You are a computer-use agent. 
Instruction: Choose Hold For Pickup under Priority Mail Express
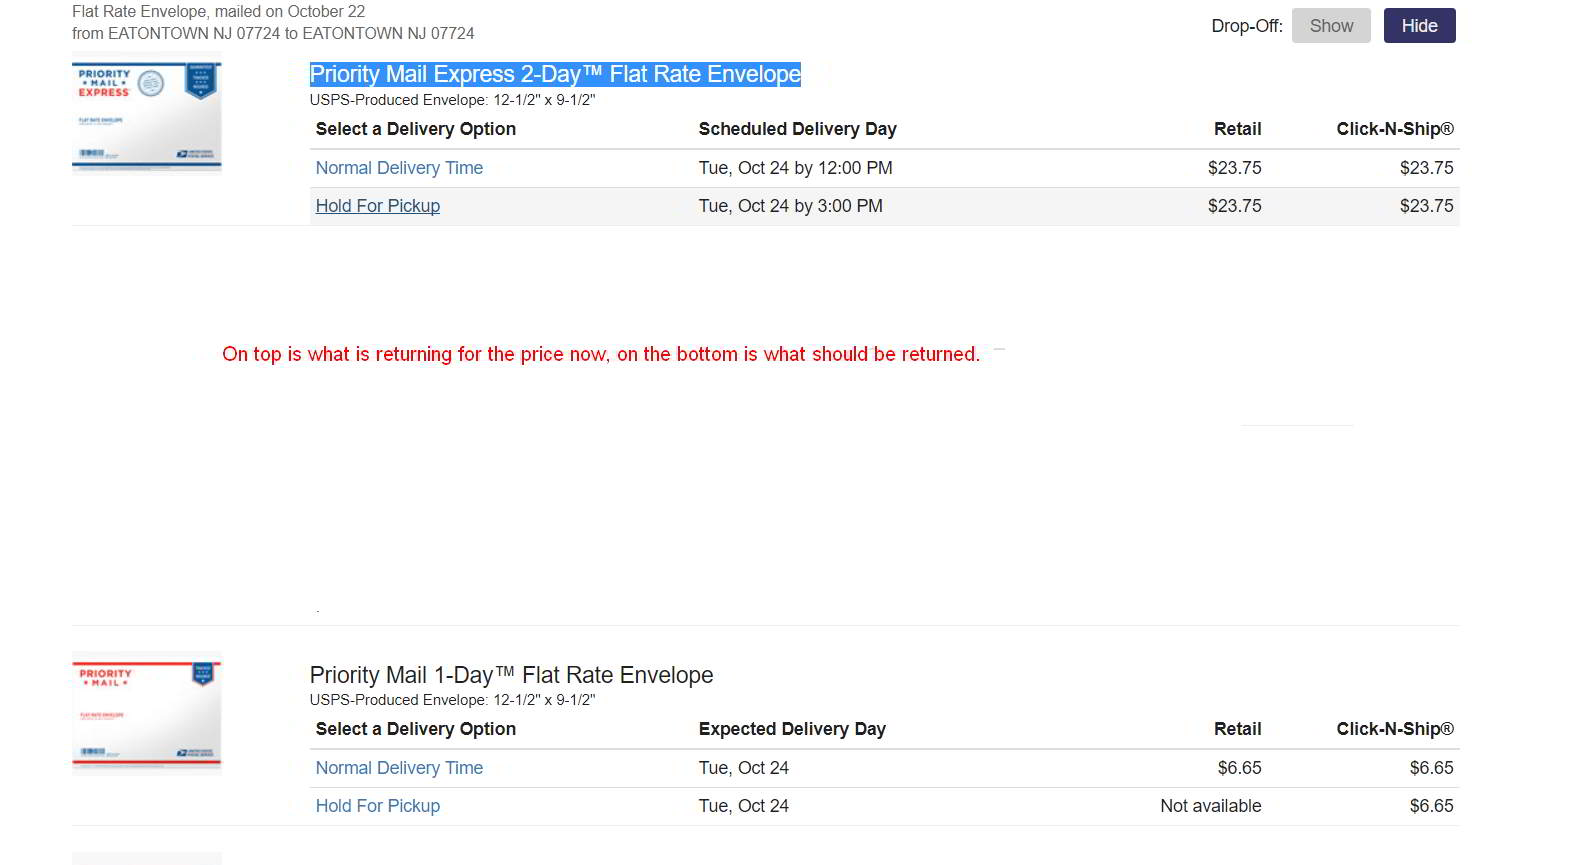pos(378,206)
